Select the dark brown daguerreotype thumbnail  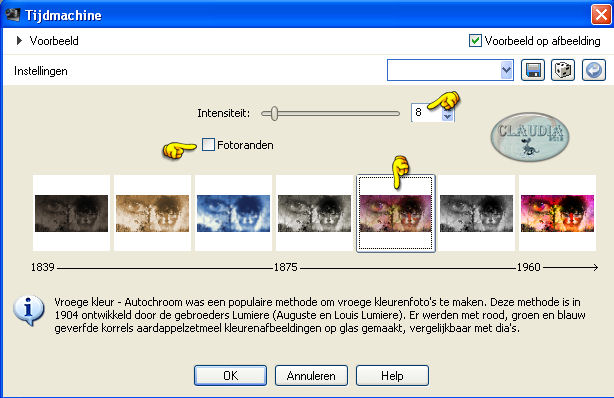click(x=71, y=213)
